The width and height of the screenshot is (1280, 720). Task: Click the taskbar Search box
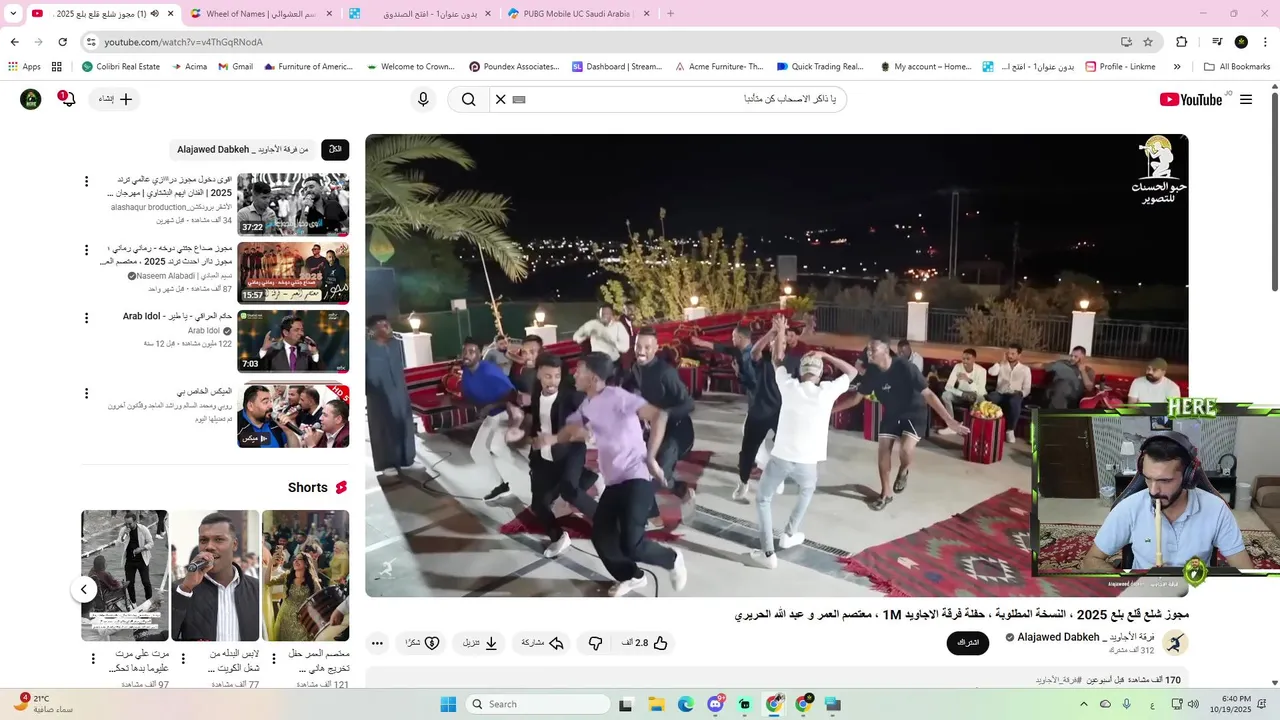click(x=539, y=704)
